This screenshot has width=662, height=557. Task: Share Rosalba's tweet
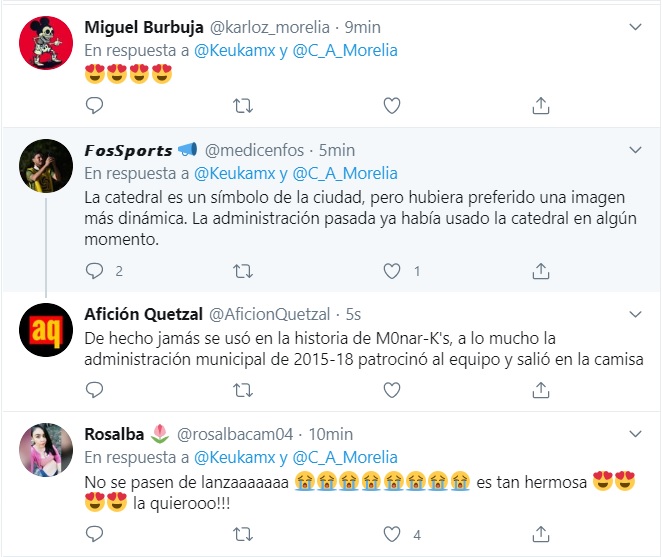pyautogui.click(x=540, y=533)
